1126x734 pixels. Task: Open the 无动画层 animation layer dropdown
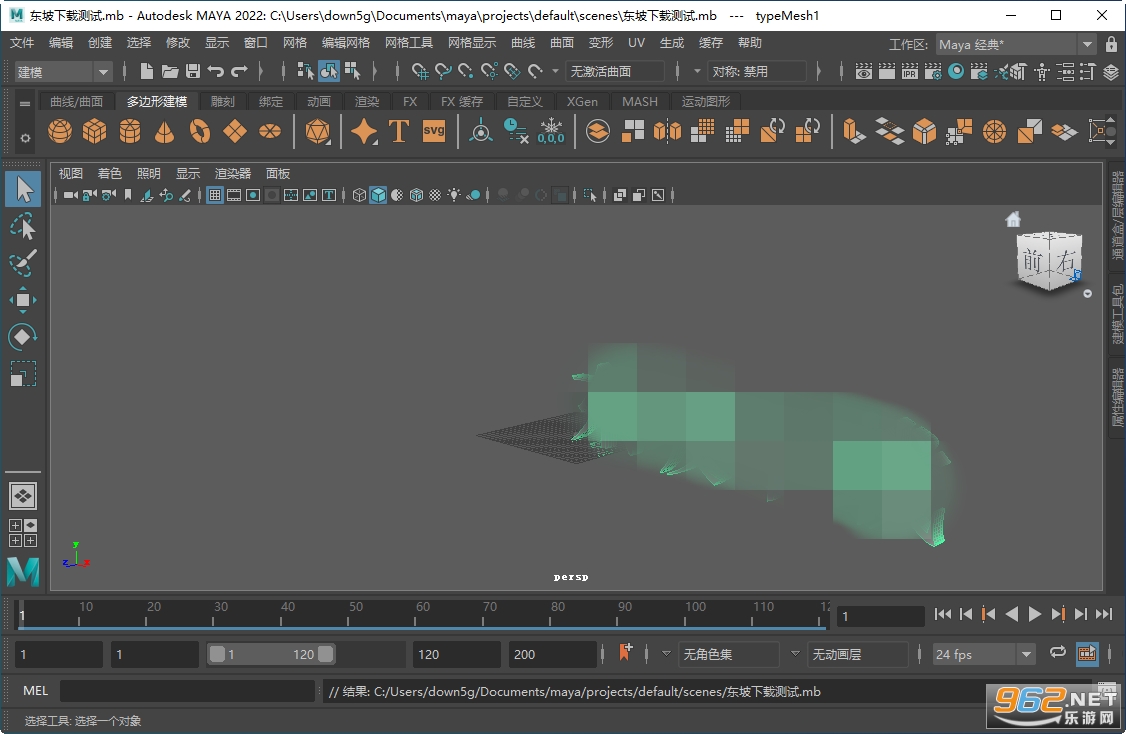point(857,654)
